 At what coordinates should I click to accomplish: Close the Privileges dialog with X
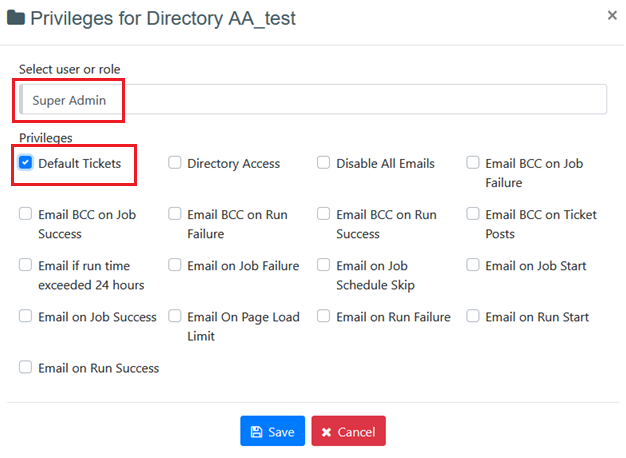click(x=612, y=15)
